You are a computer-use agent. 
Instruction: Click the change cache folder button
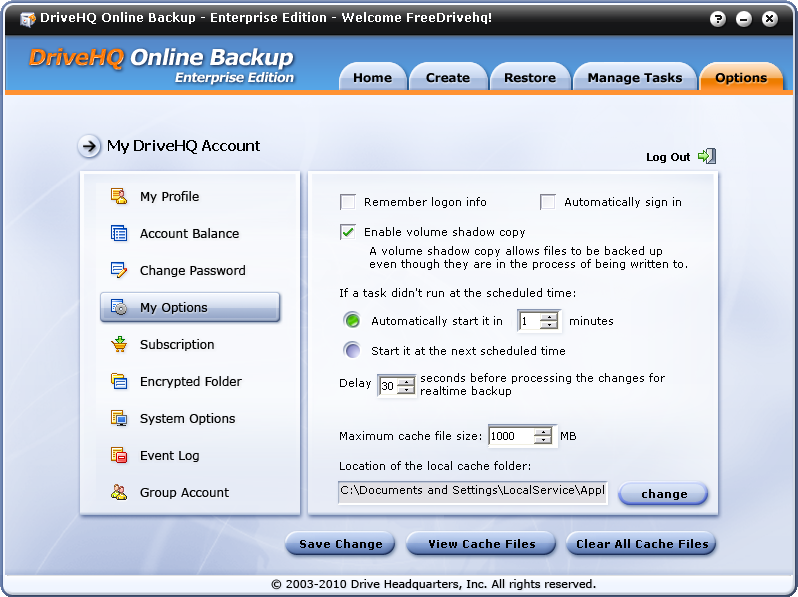click(x=663, y=494)
